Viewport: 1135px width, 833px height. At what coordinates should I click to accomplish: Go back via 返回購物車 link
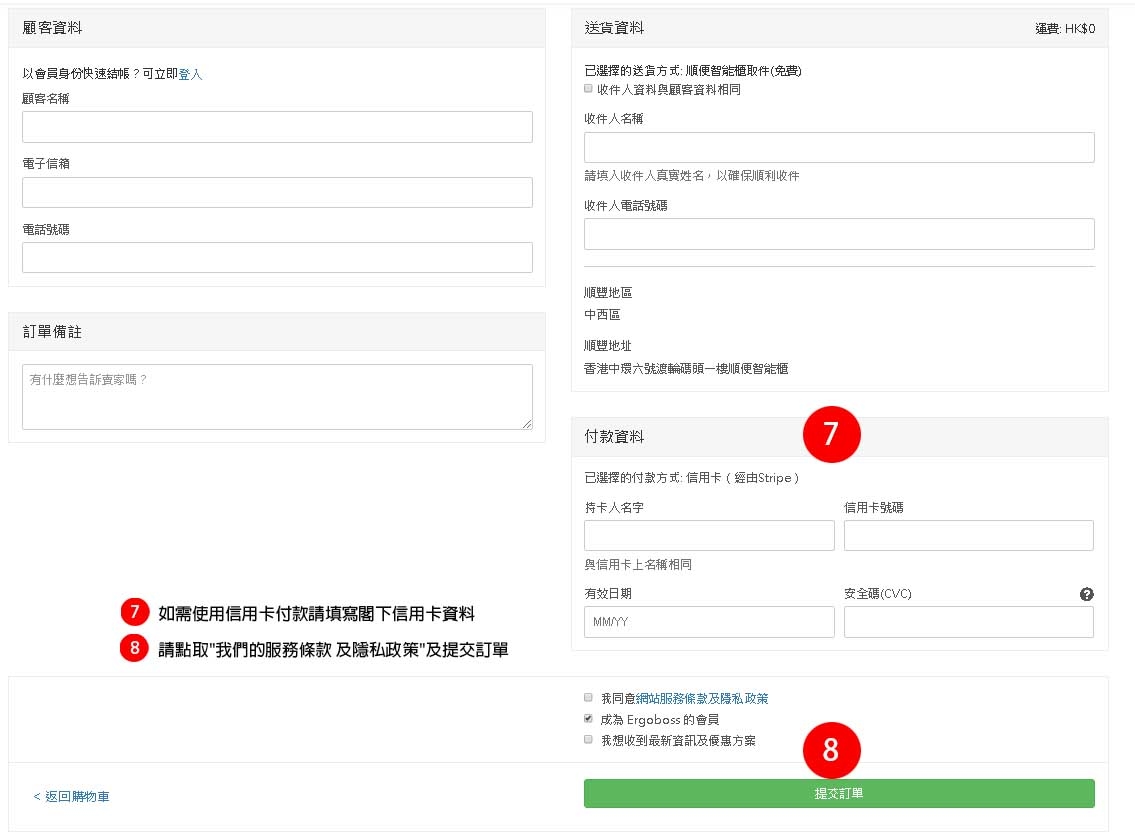coord(71,796)
